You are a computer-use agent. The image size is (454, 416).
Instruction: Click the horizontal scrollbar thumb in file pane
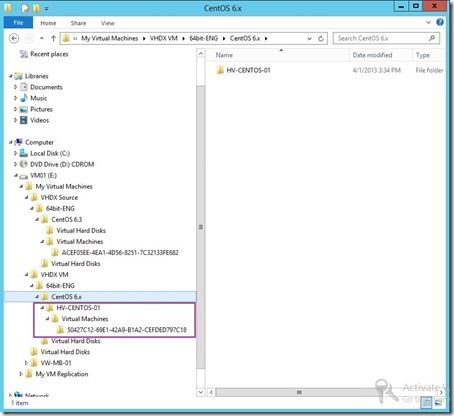[299, 392]
